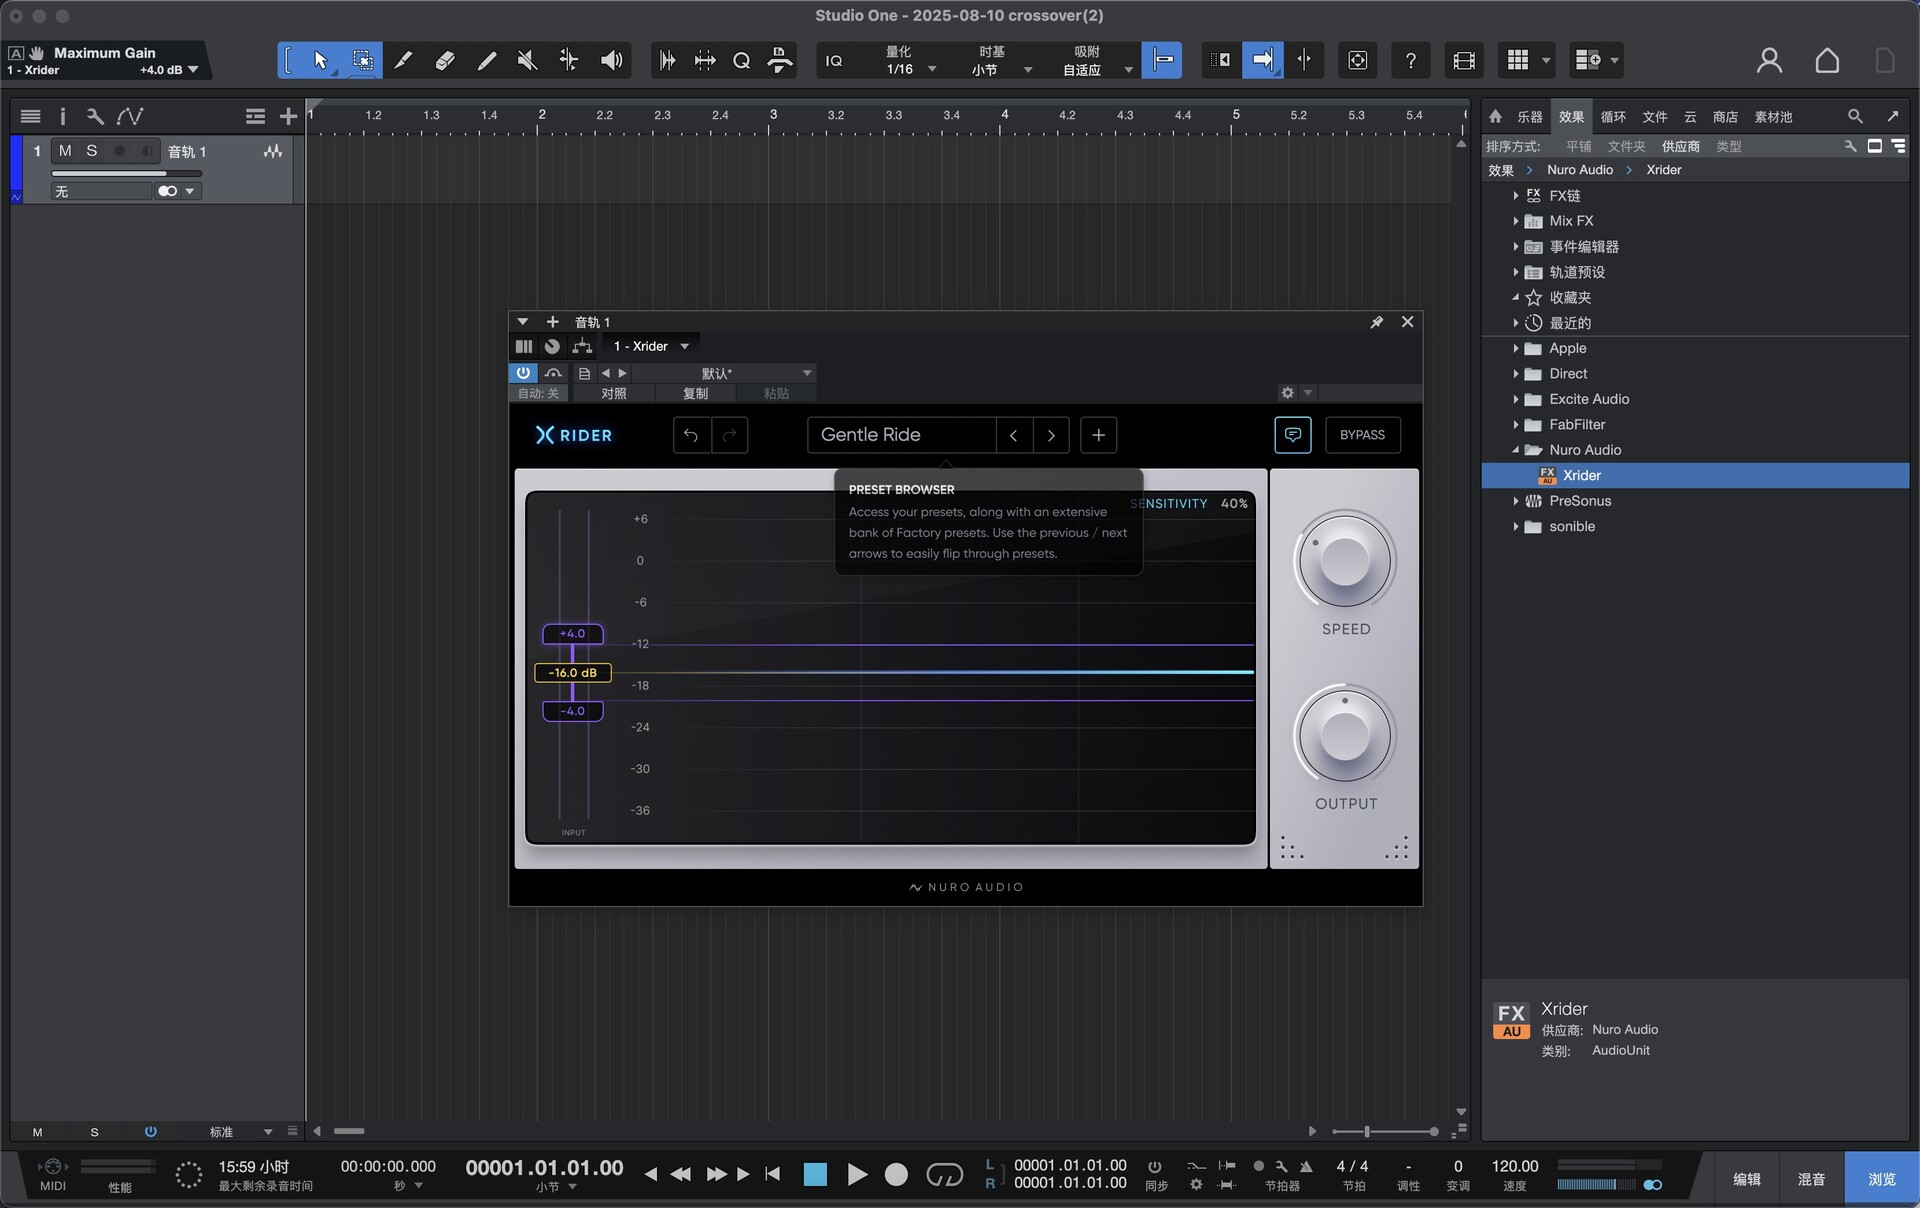Pin the Xrider plugin window
The height and width of the screenshot is (1208, 1920).
coord(1377,322)
